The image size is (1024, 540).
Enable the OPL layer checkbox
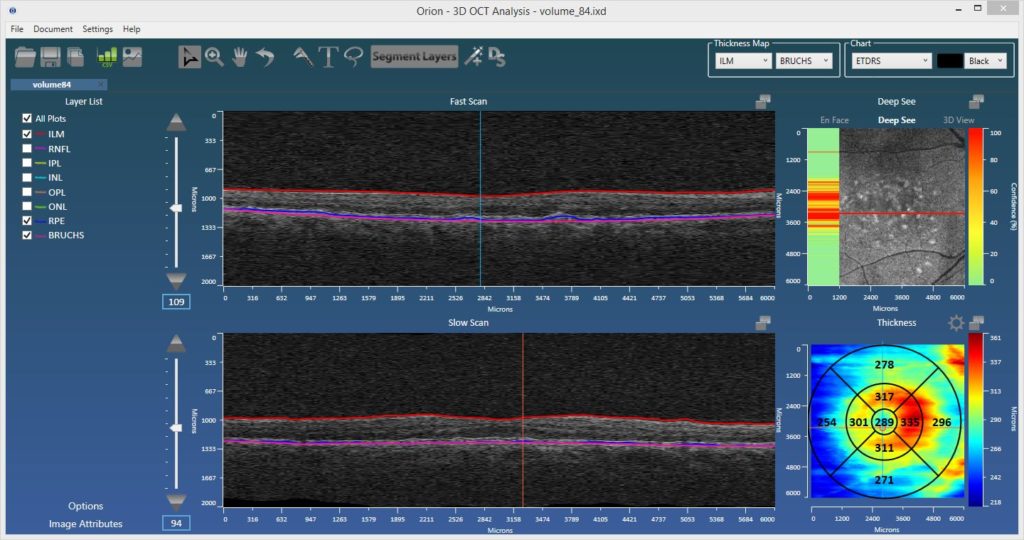click(27, 193)
